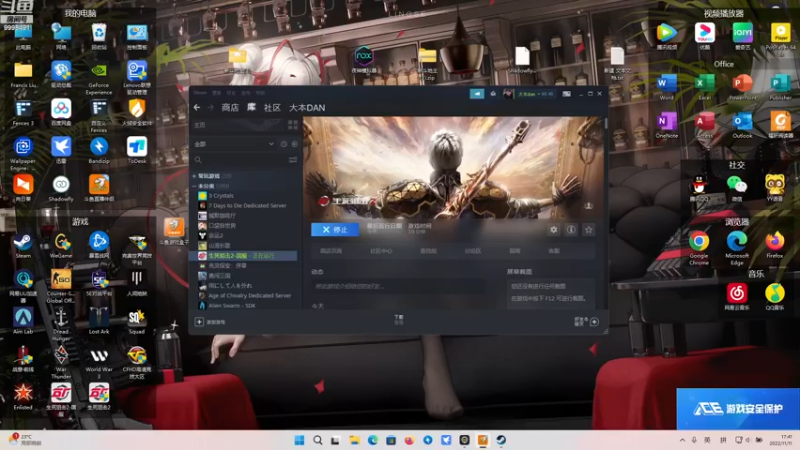Open the WeGame desktop shortcut

(61, 245)
